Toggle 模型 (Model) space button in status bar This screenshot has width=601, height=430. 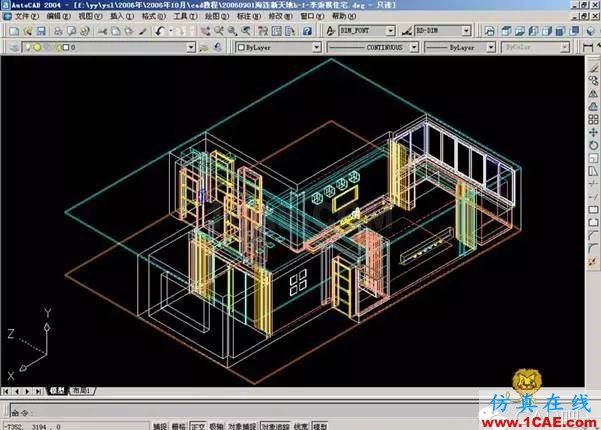pyautogui.click(x=320, y=426)
